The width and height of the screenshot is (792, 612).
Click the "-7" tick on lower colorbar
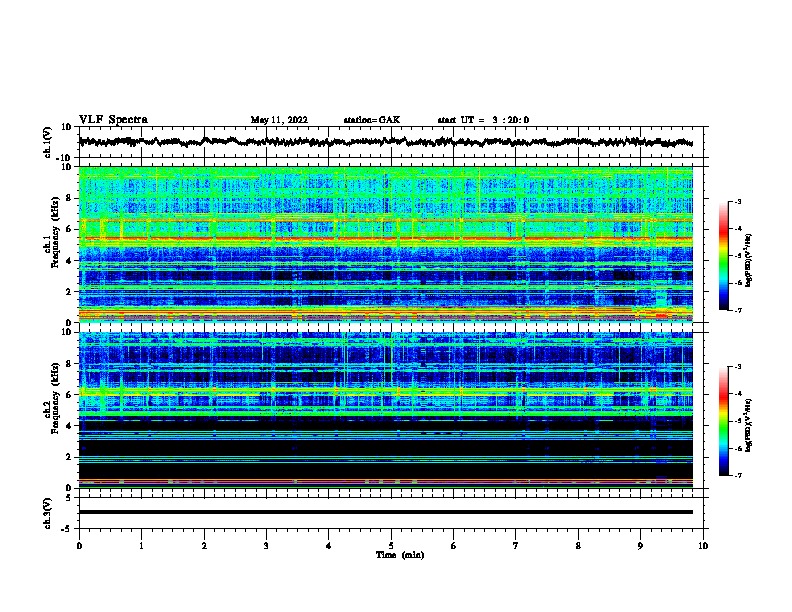[737, 475]
